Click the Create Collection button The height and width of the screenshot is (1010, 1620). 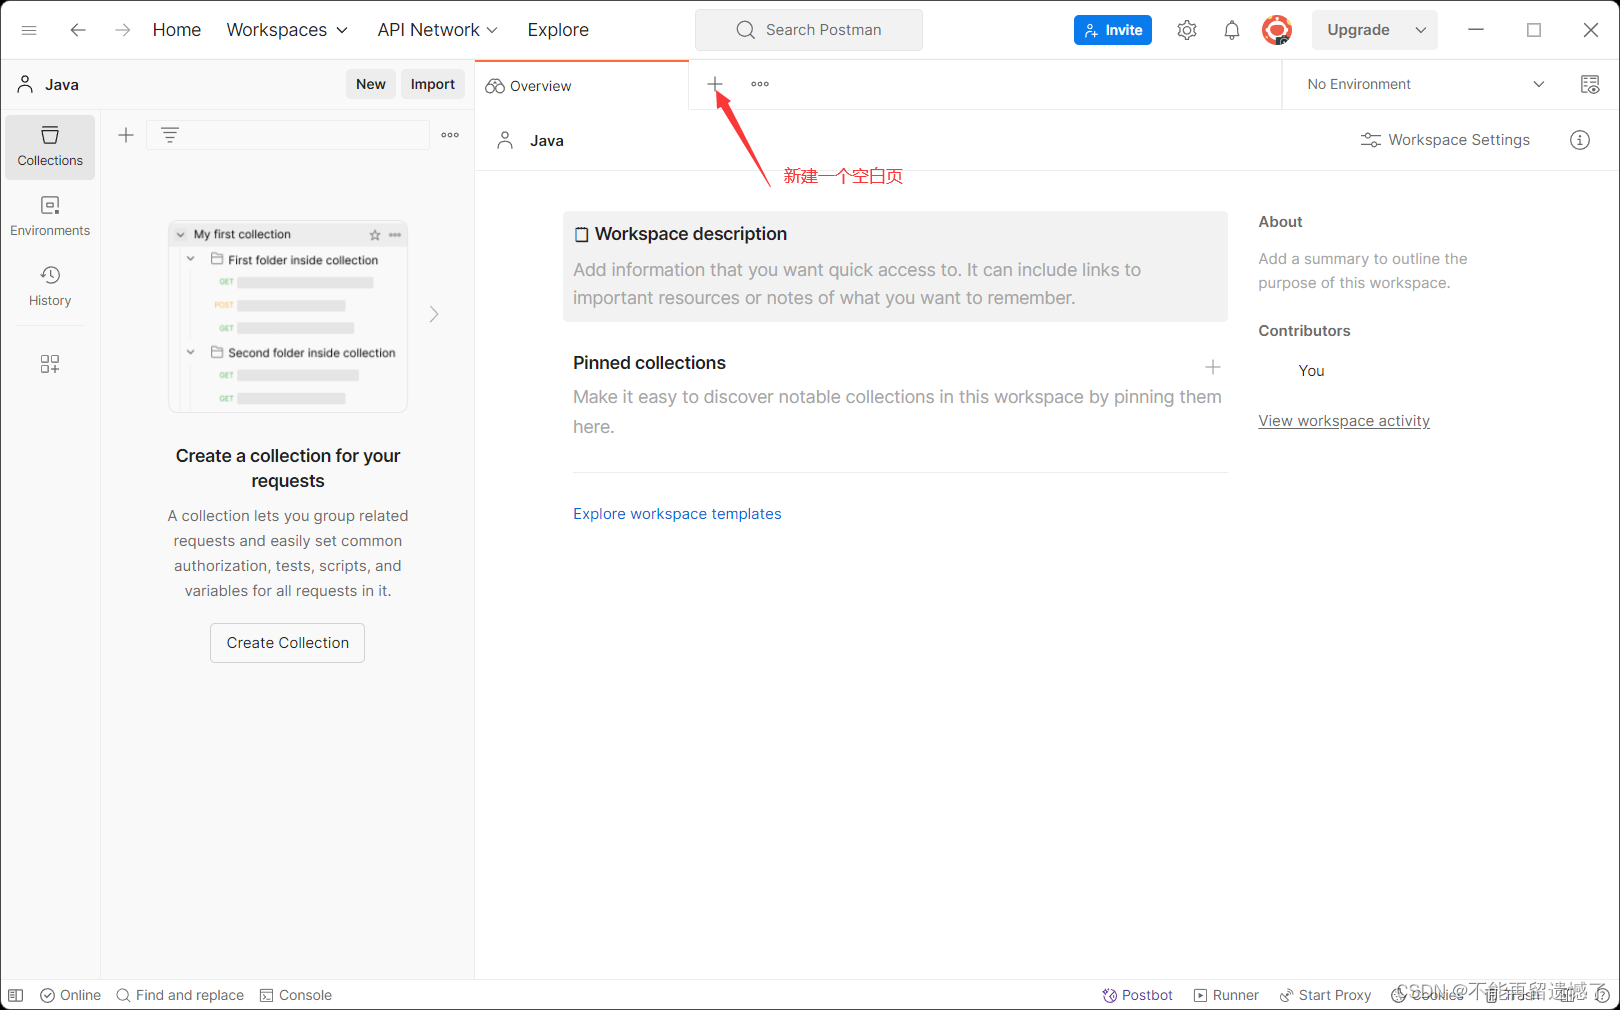[x=288, y=643]
